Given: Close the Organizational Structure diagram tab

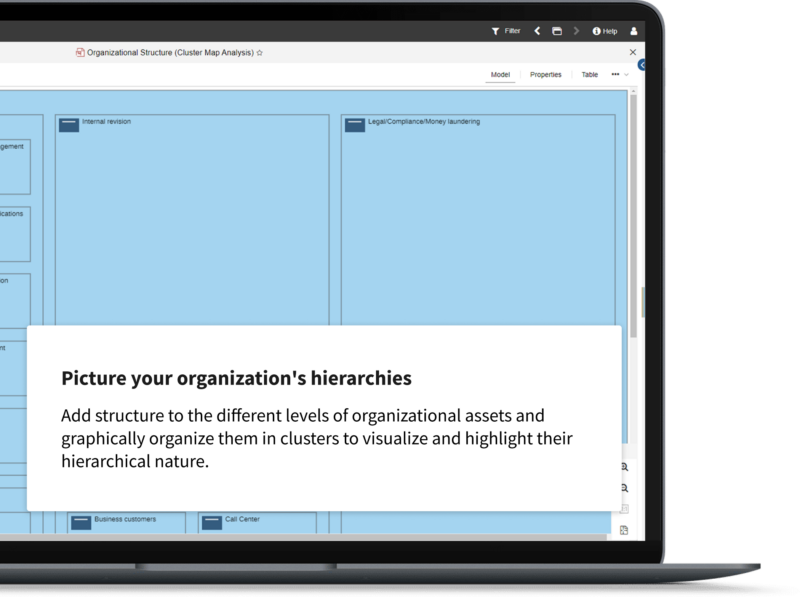Looking at the screenshot, I should click(632, 52).
